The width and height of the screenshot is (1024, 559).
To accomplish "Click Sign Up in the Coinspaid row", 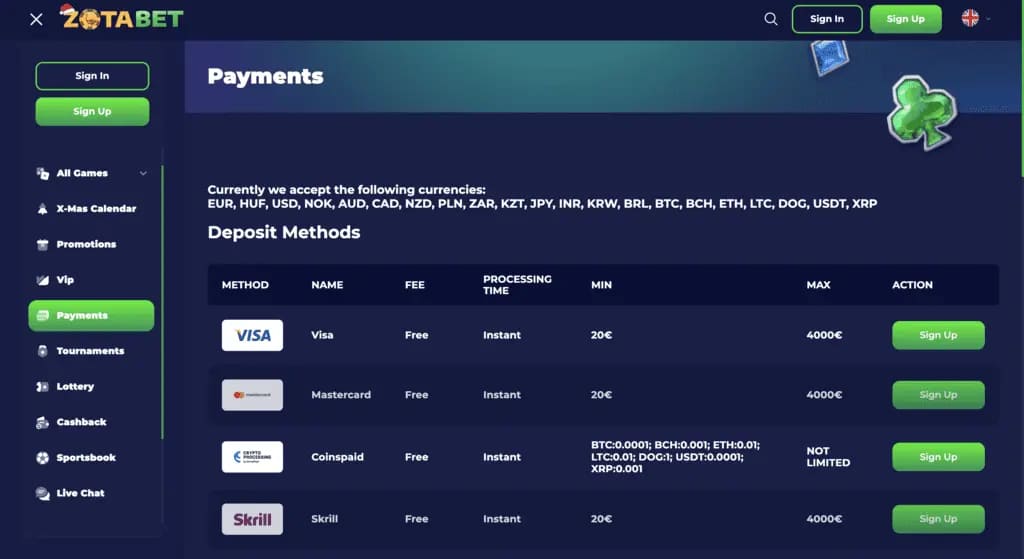I will [938, 457].
